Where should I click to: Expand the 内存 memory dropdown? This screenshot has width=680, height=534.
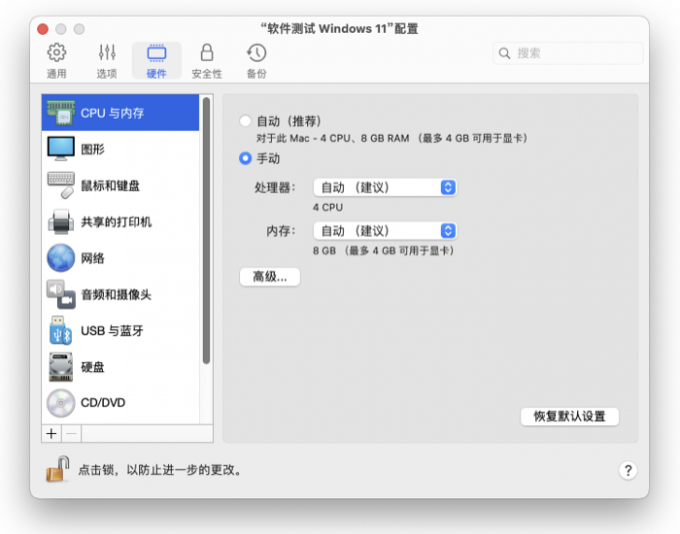(385, 231)
